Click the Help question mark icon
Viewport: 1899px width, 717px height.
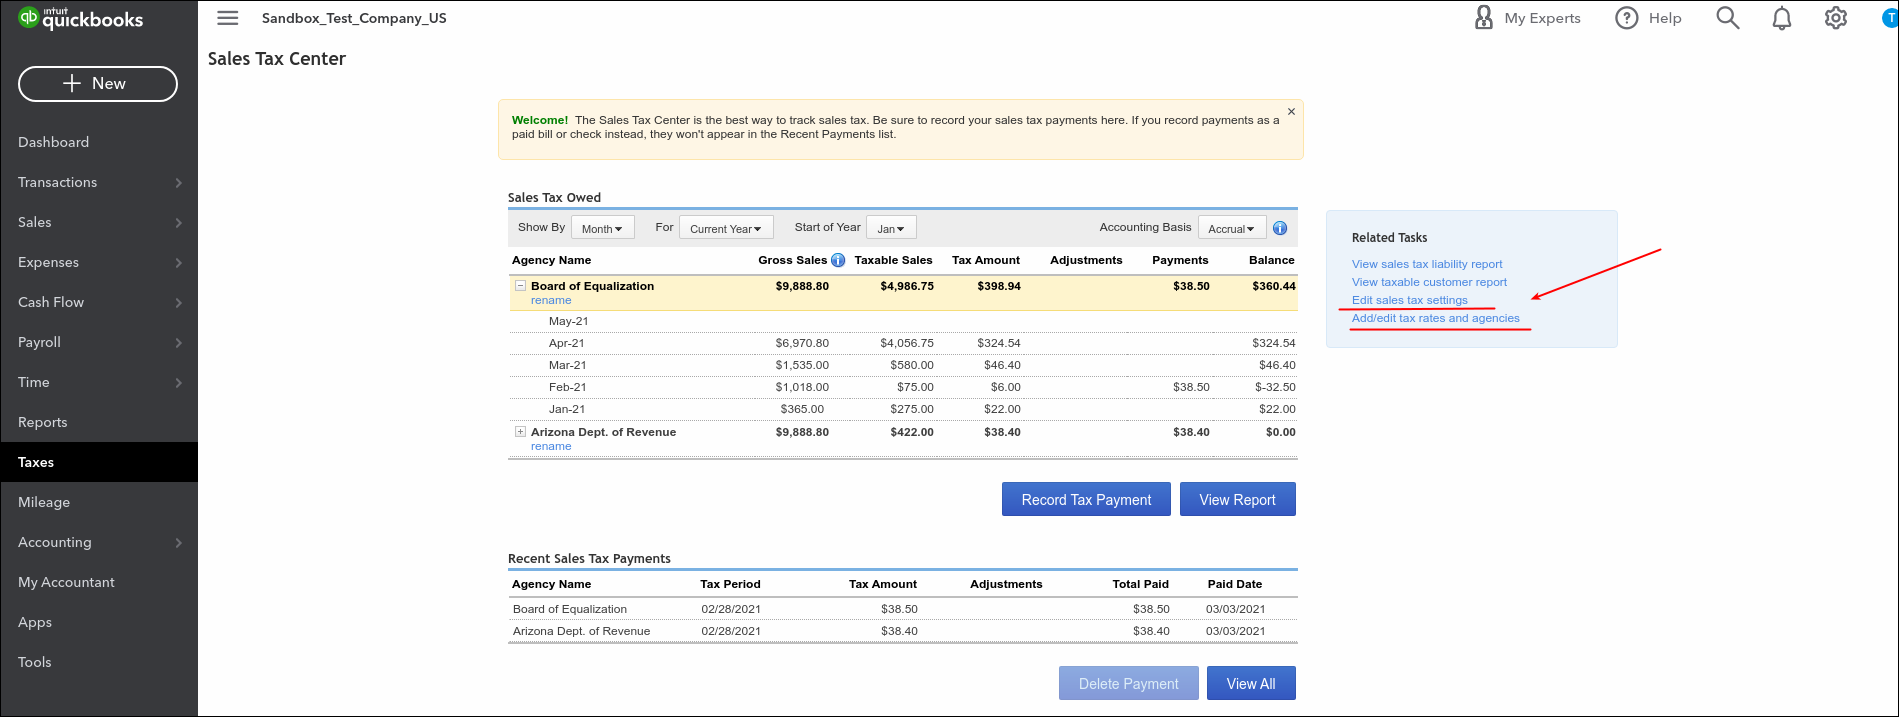[x=1627, y=18]
